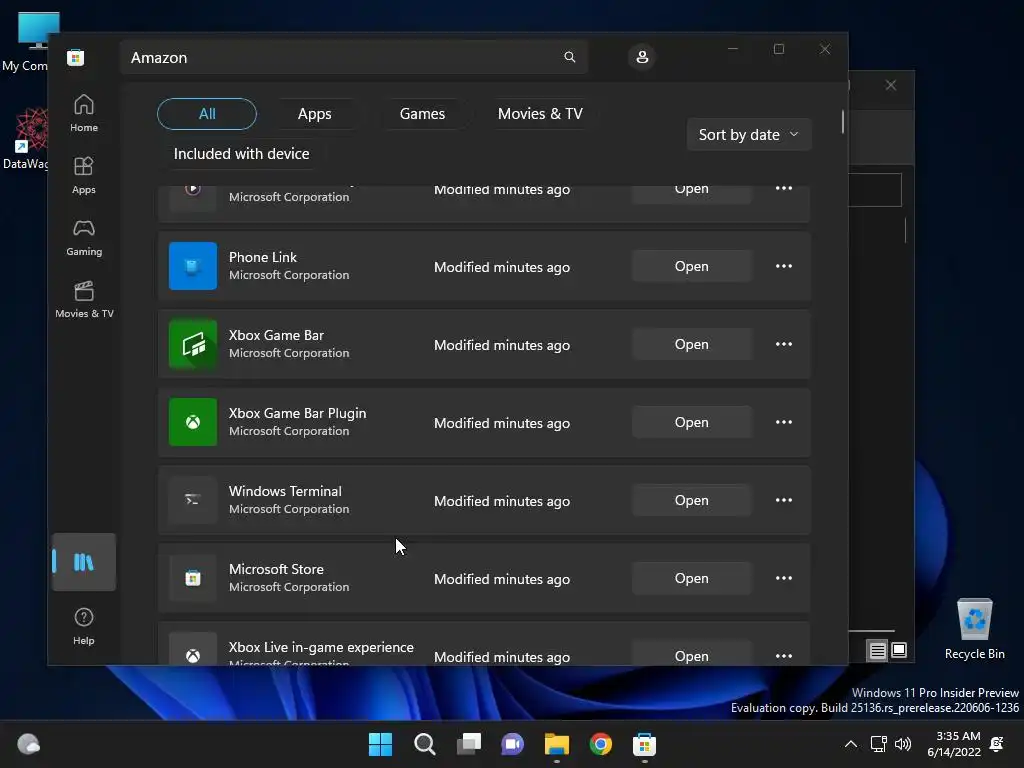
Task: Click the taskbar clock and date
Action: click(954, 744)
